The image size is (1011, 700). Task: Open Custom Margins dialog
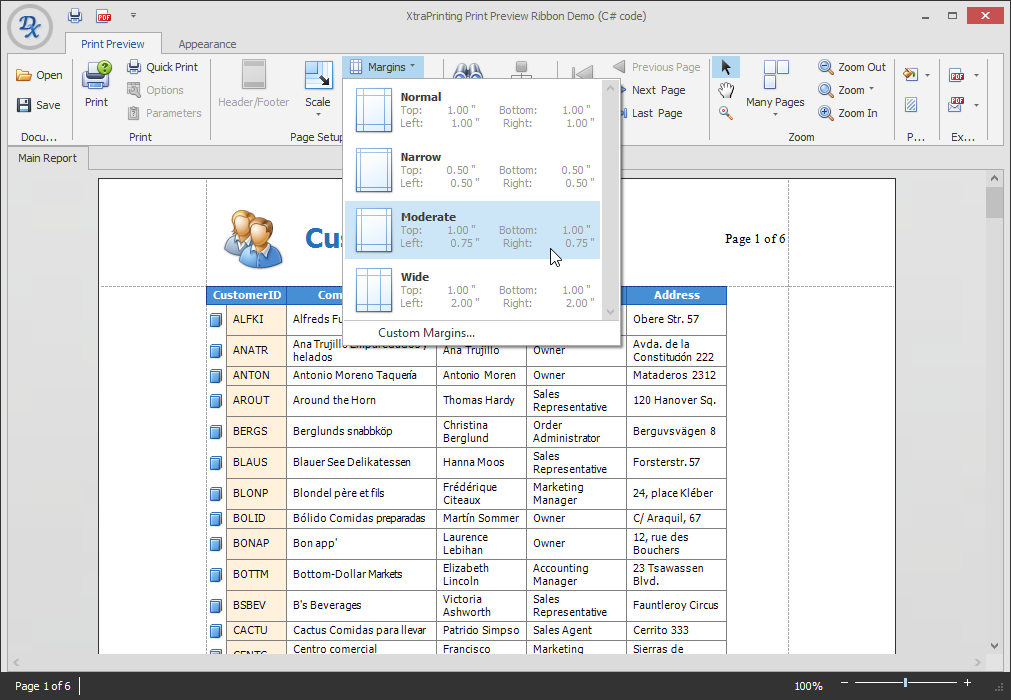tap(426, 333)
